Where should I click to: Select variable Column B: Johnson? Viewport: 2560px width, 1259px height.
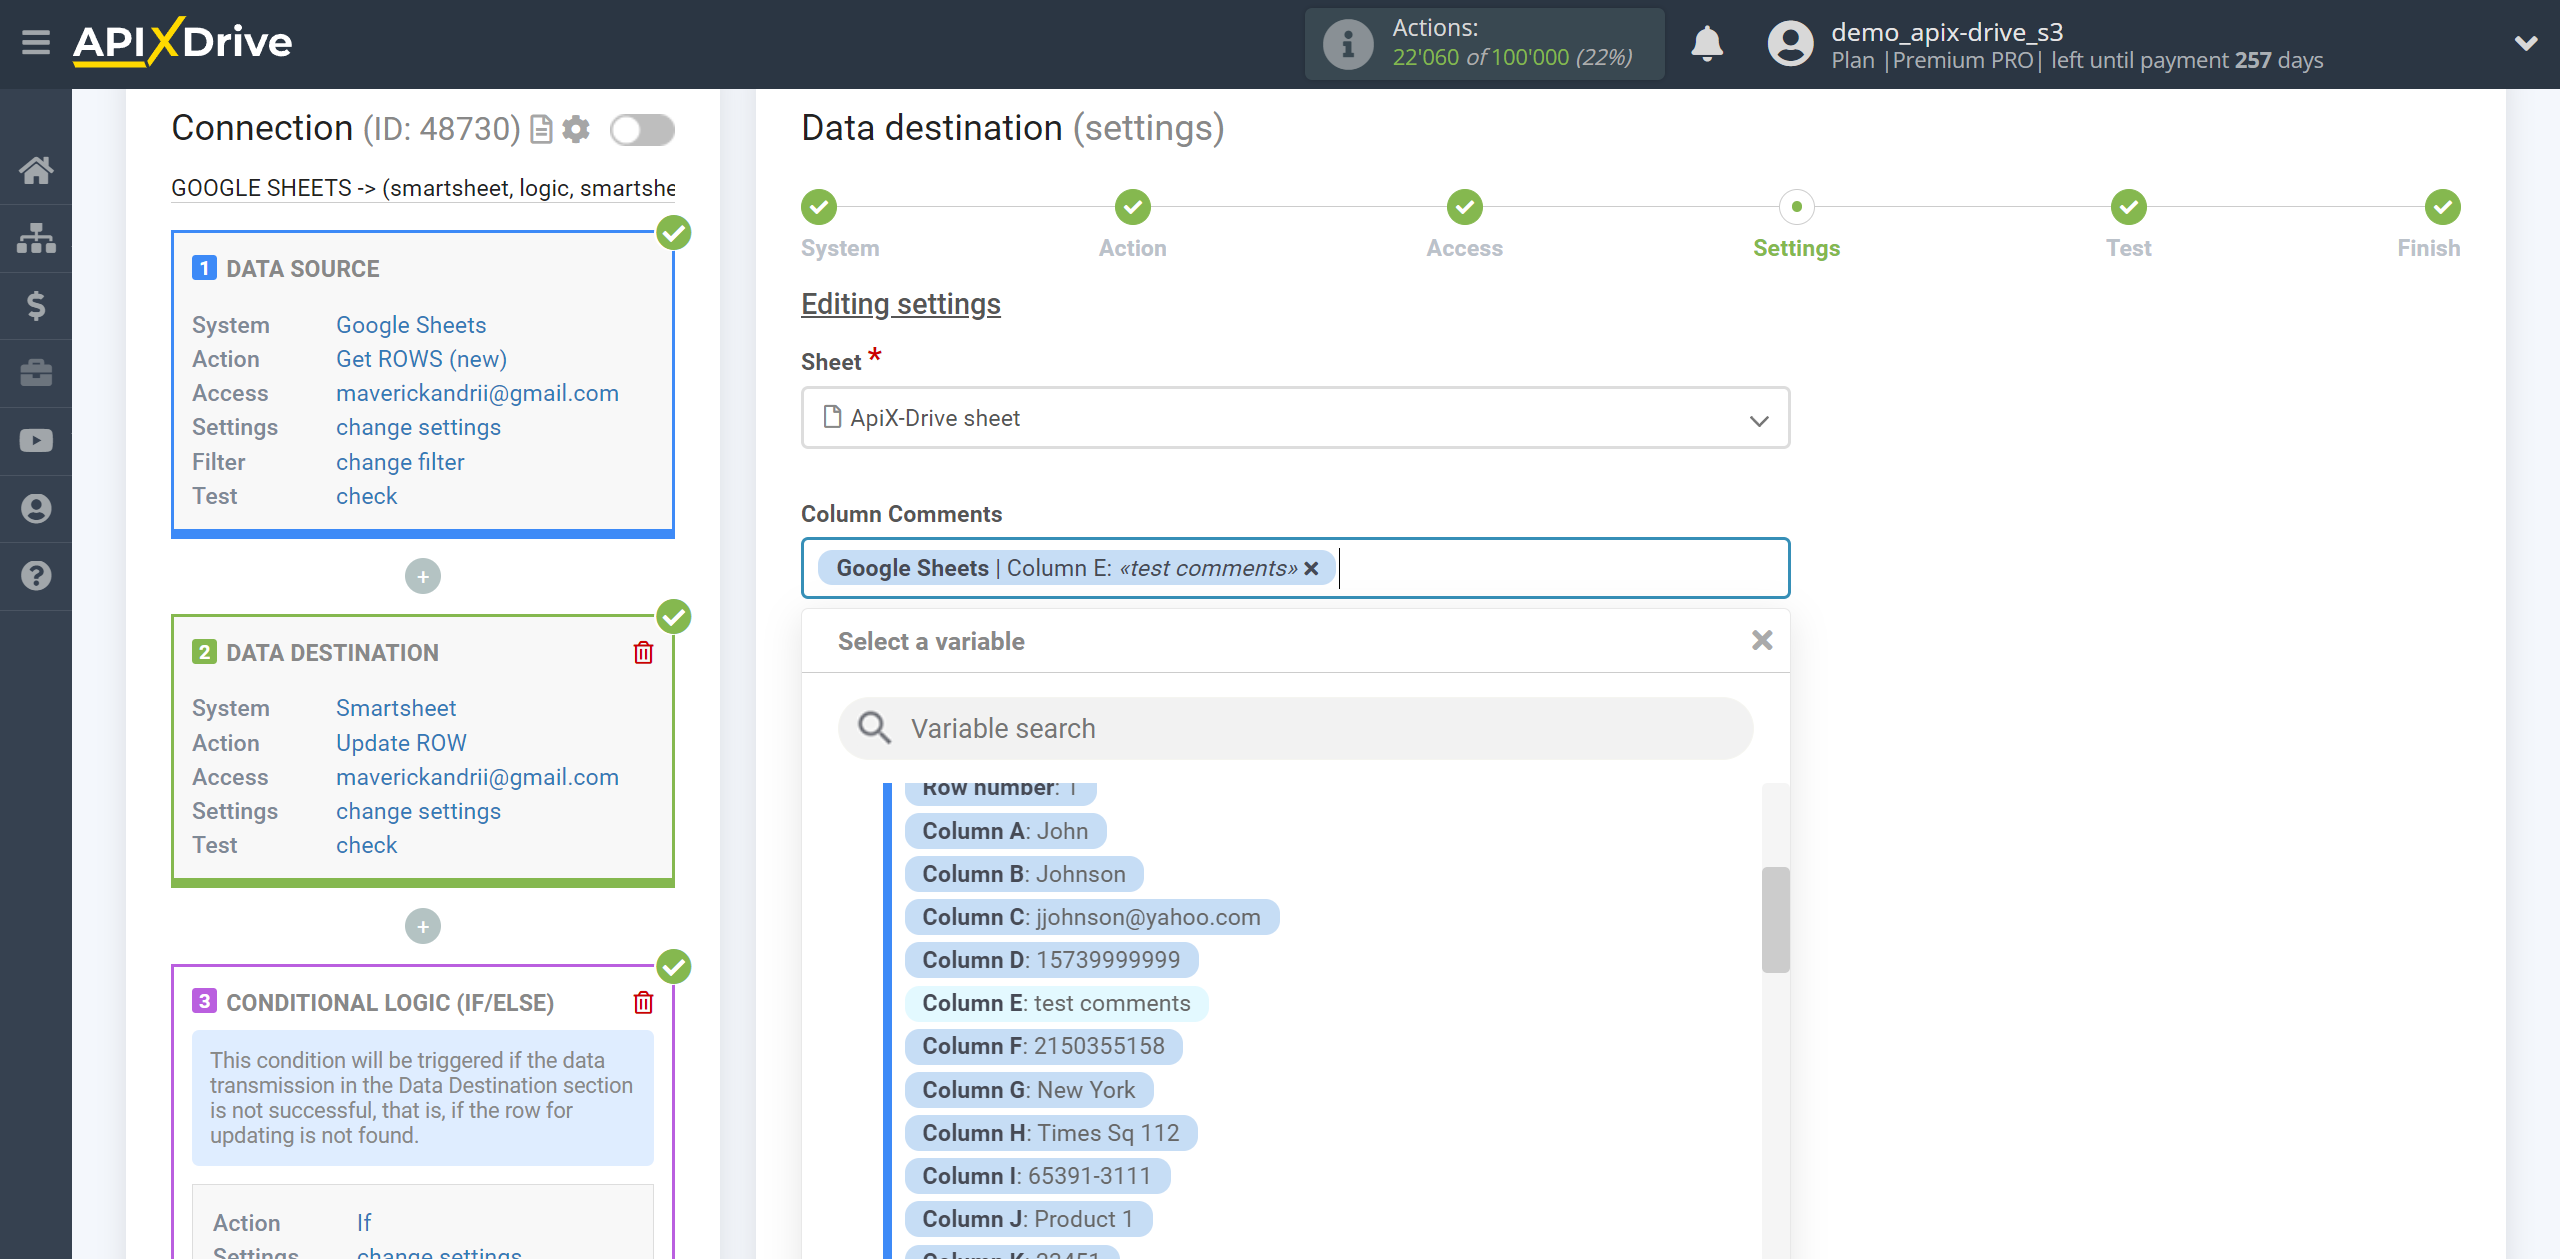(1024, 874)
